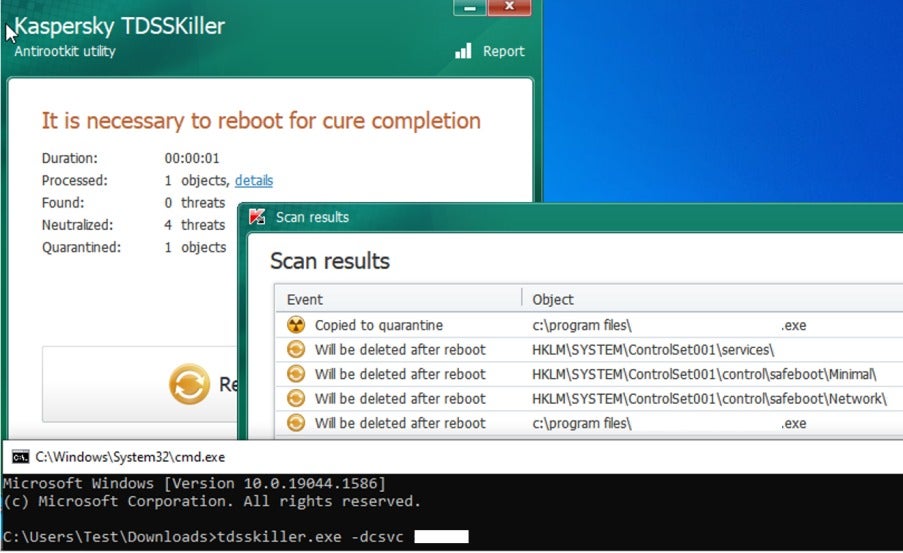Click the reboot icon on safeboot\Network row
Screen dimensions: 903x553
tap(296, 399)
